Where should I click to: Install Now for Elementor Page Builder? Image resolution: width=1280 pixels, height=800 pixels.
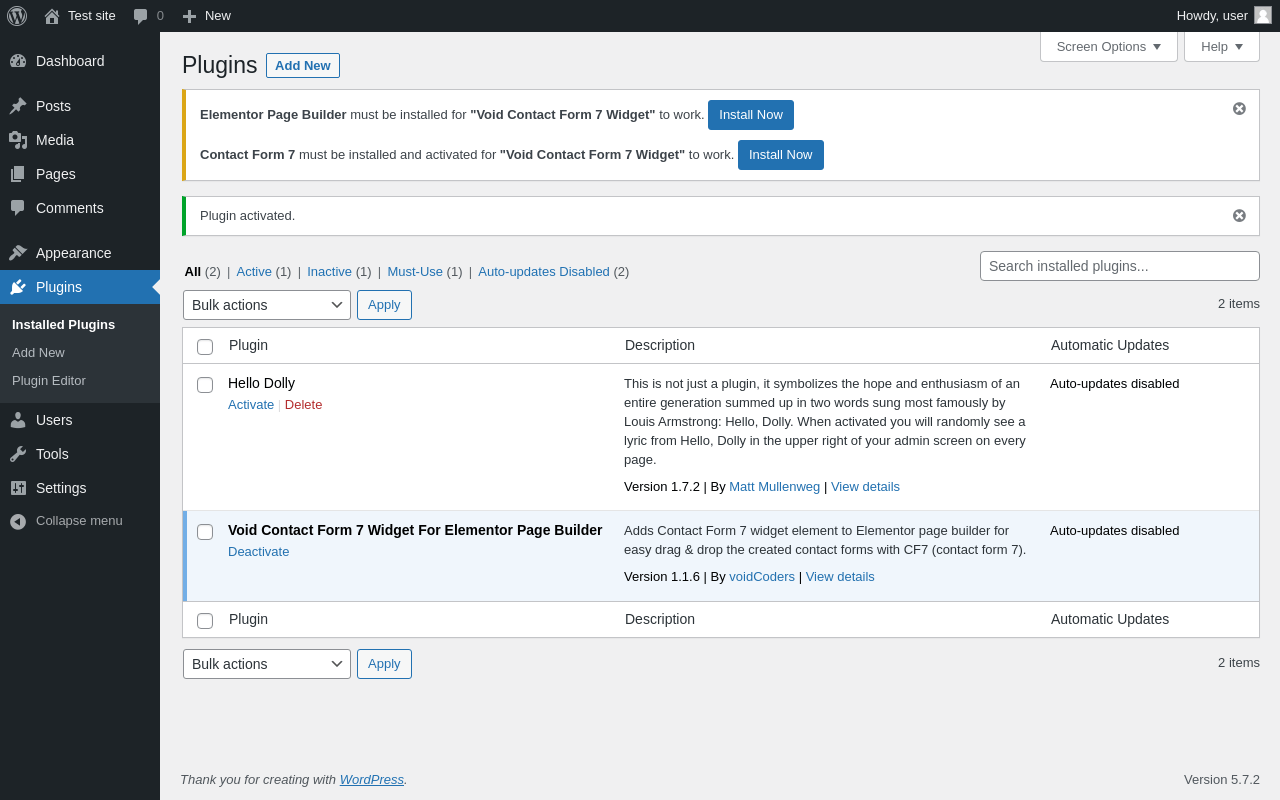pyautogui.click(x=751, y=115)
